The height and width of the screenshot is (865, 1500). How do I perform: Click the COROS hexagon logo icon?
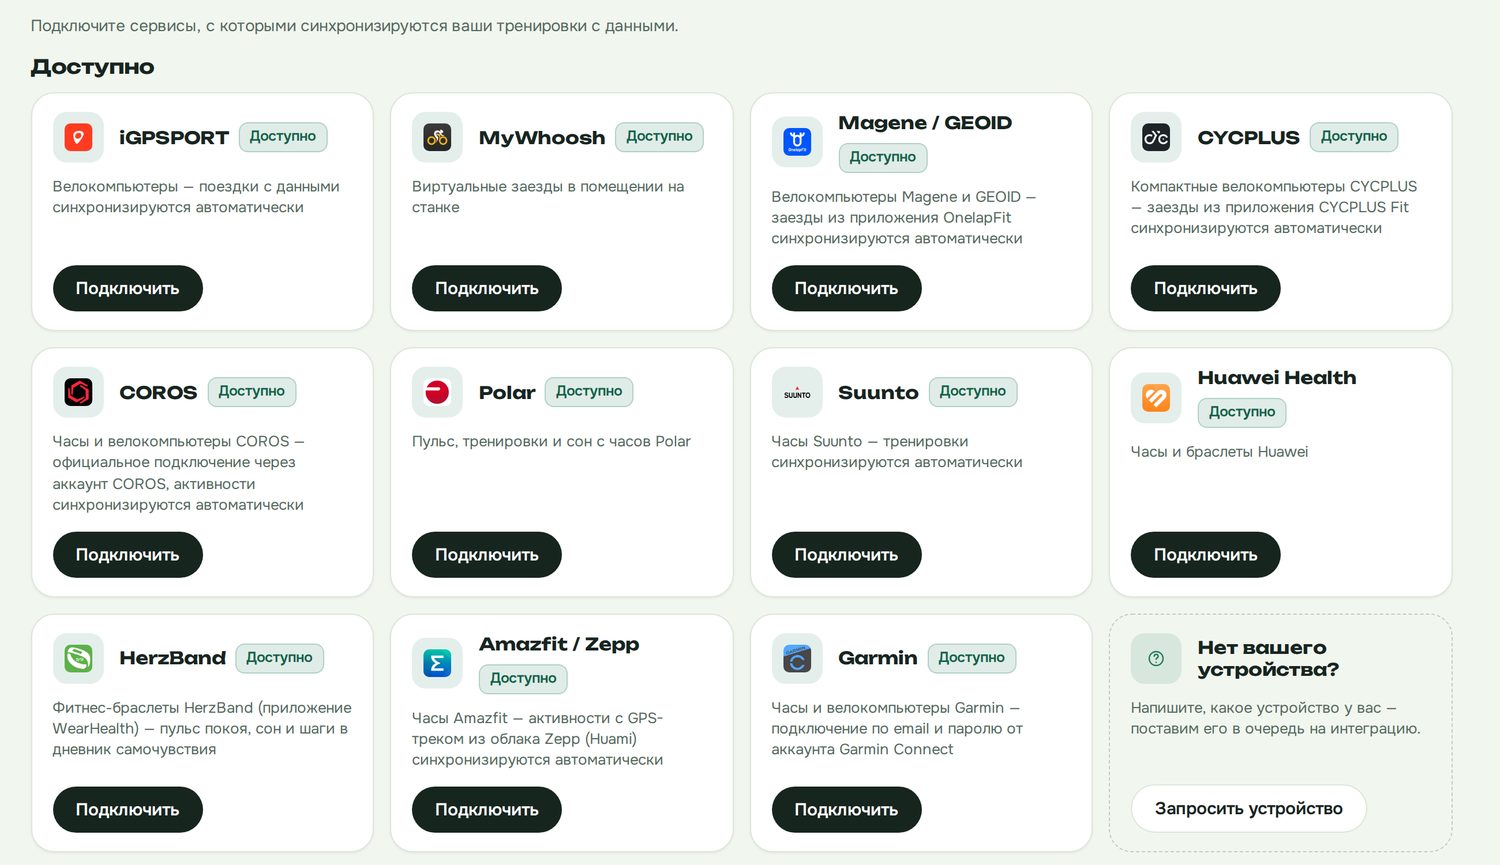point(78,392)
